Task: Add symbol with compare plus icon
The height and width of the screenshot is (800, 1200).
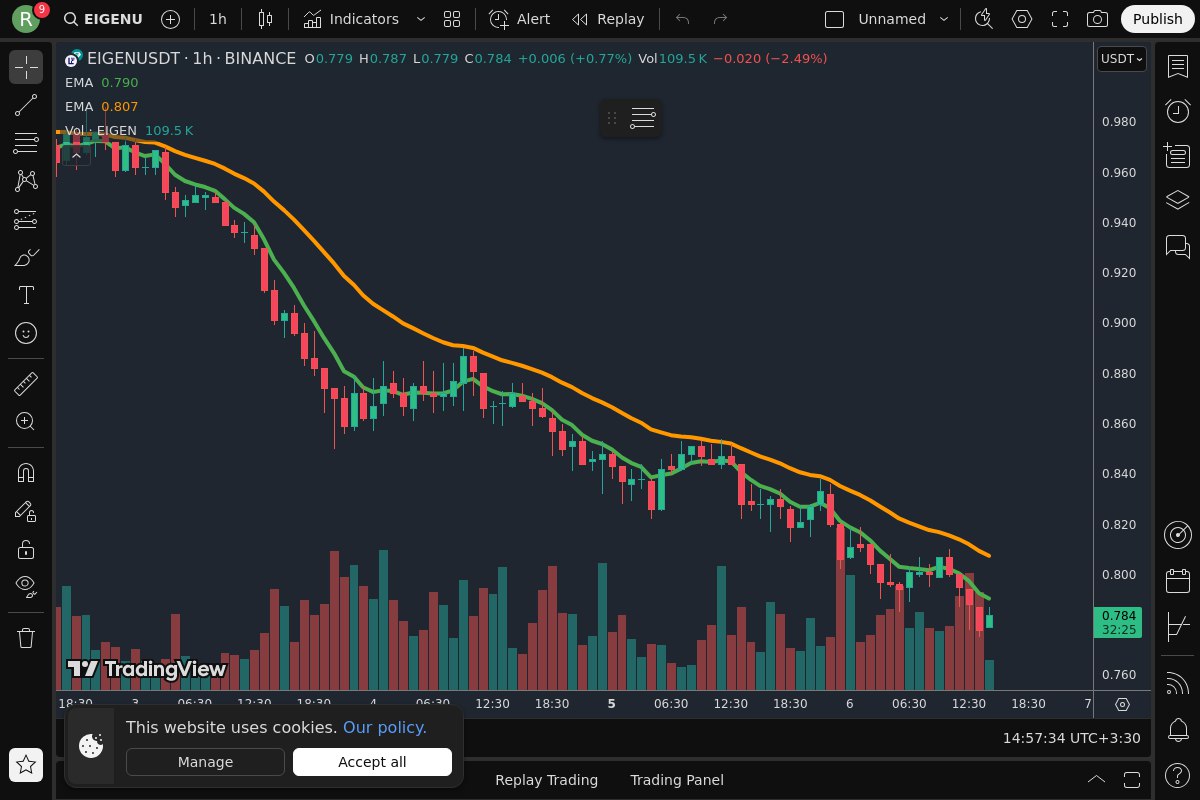Action: pos(170,19)
